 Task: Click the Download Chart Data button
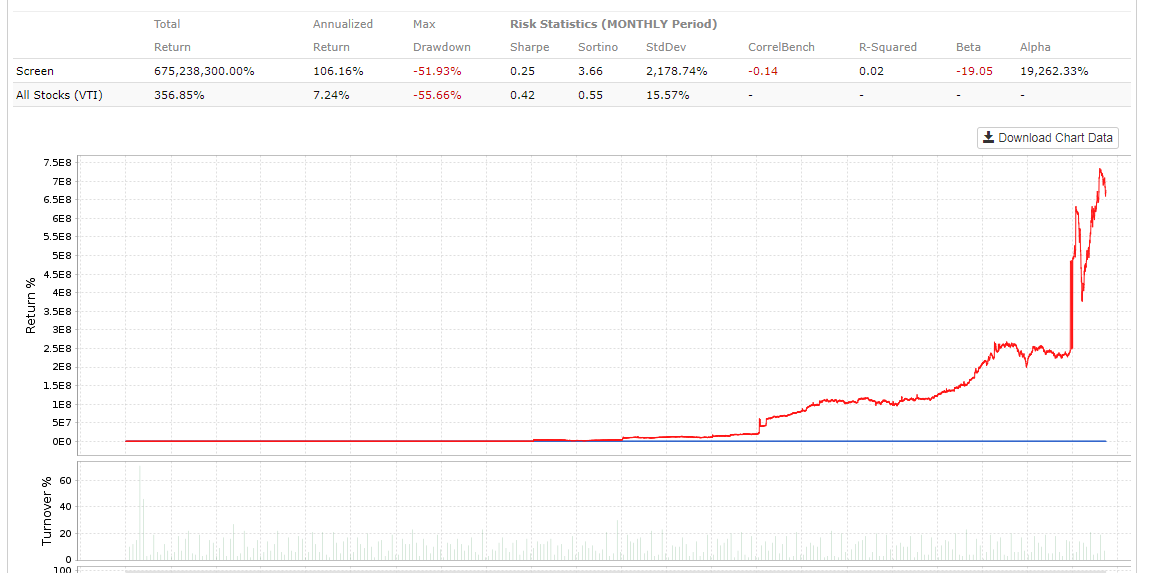1047,138
